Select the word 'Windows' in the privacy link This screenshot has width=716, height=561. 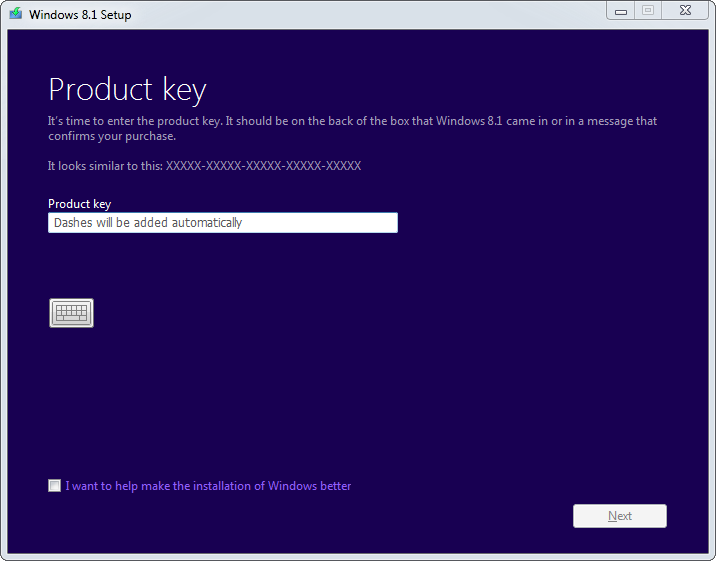[292, 486]
